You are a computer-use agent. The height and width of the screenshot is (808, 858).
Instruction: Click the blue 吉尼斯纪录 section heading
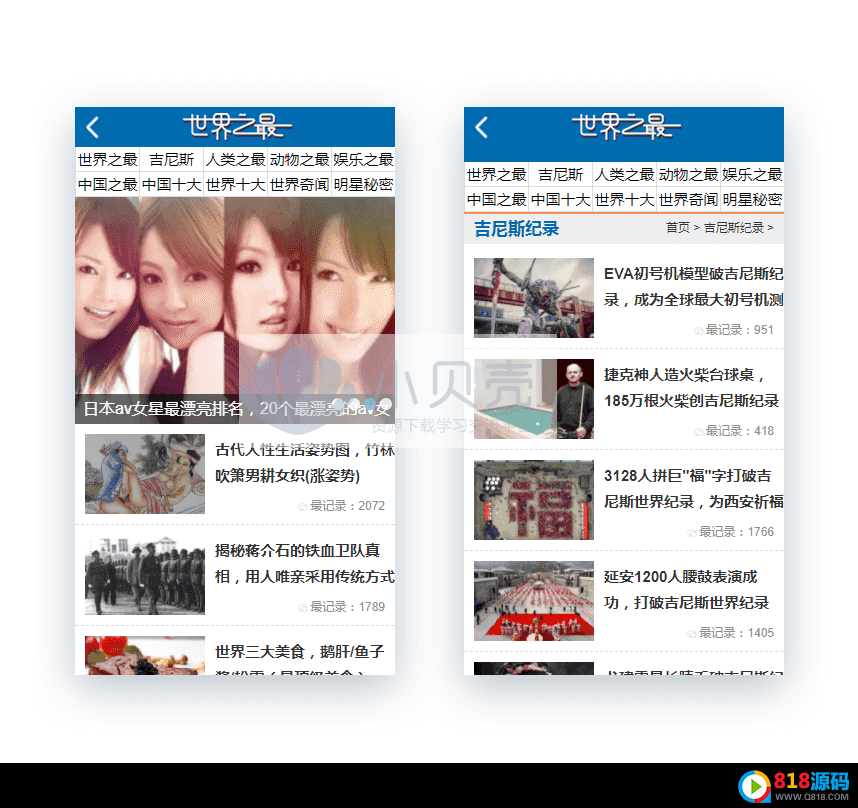coord(517,229)
